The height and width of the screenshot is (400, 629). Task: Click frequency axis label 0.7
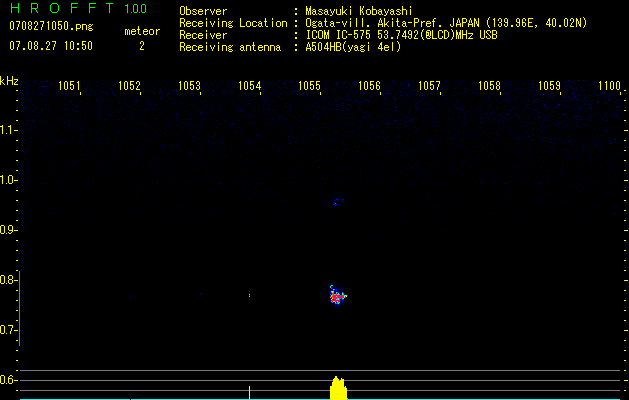point(8,330)
